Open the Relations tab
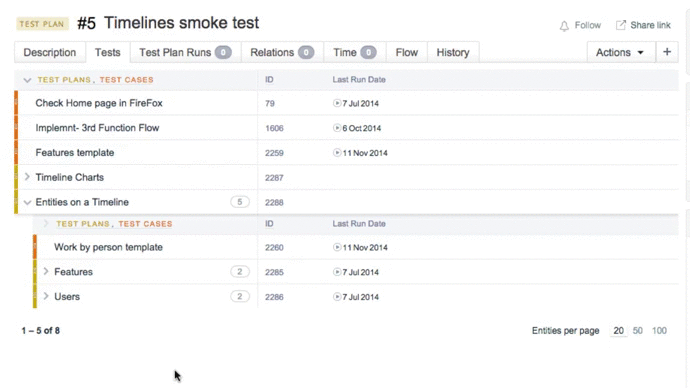Viewport: 690px width, 388px height. 282,52
